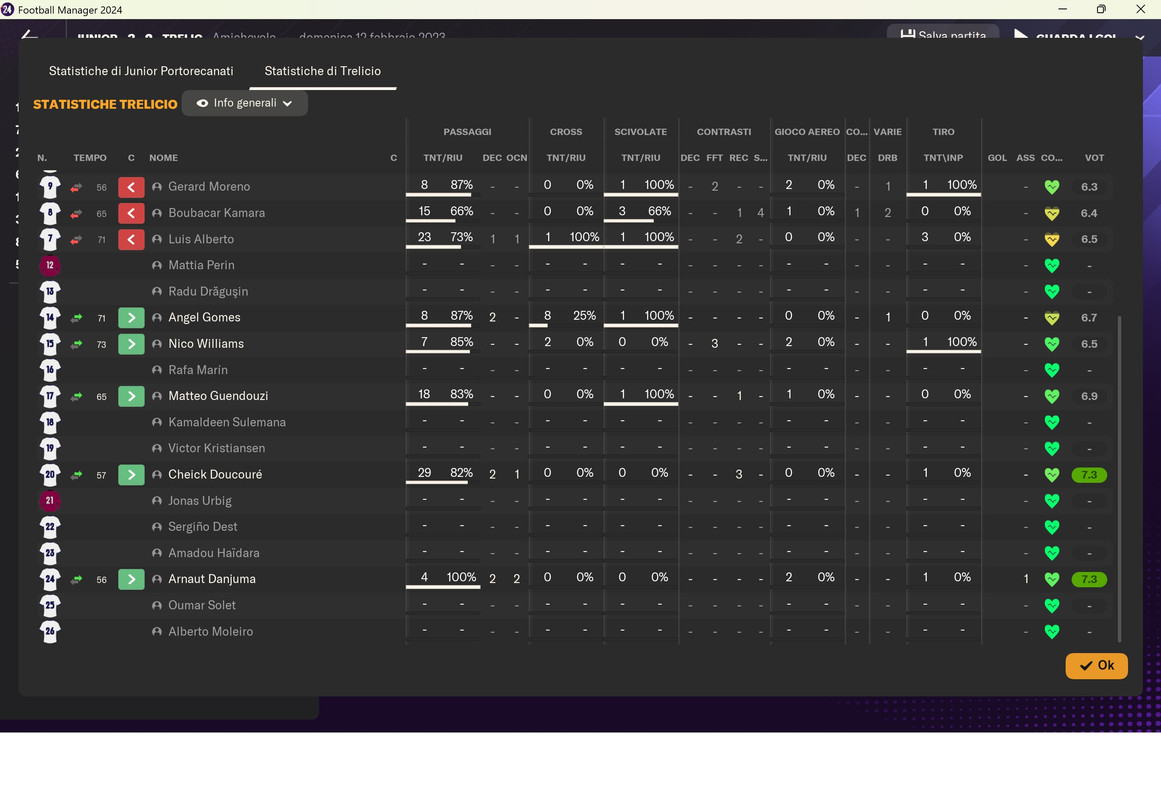Image resolution: width=1161 pixels, height=800 pixels.
Task: Open the Info generali view dropdown
Action: [x=244, y=103]
